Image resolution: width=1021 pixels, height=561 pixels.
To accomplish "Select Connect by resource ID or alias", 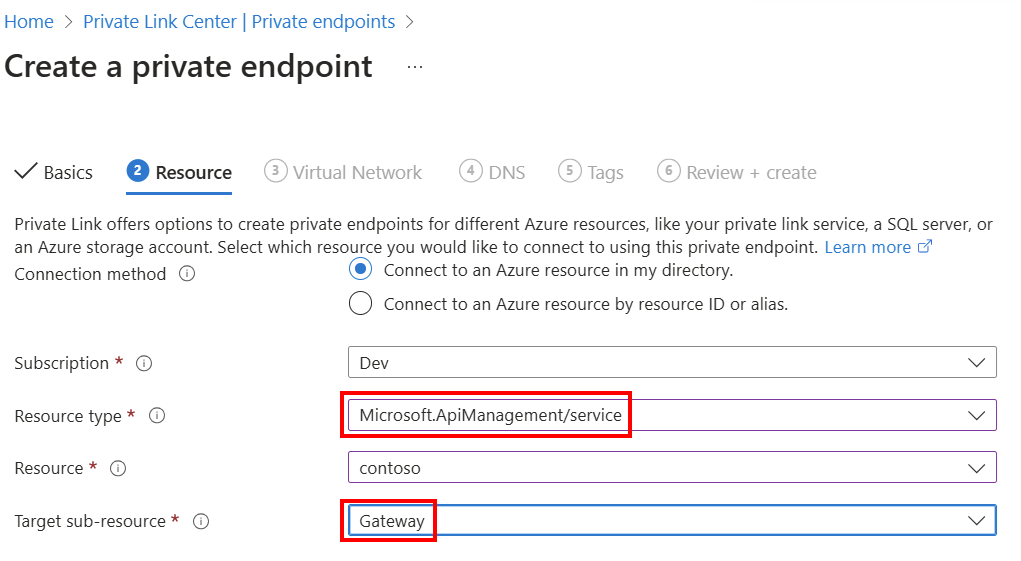I will (x=361, y=304).
